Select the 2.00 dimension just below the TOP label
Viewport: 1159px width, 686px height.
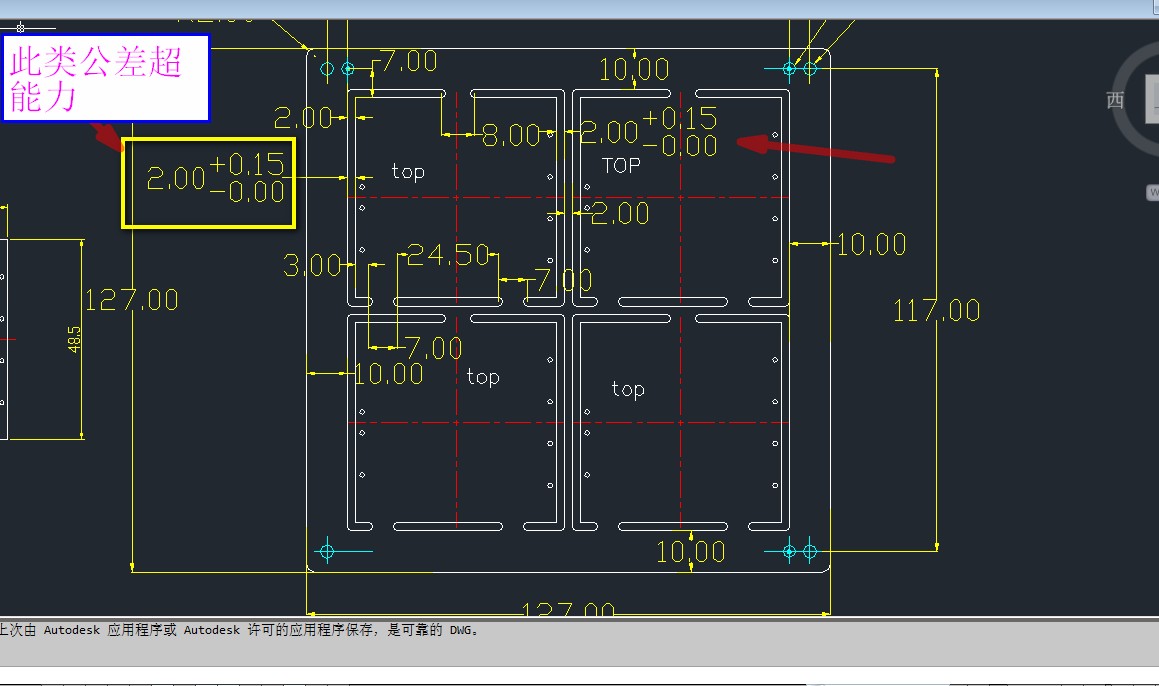click(620, 214)
